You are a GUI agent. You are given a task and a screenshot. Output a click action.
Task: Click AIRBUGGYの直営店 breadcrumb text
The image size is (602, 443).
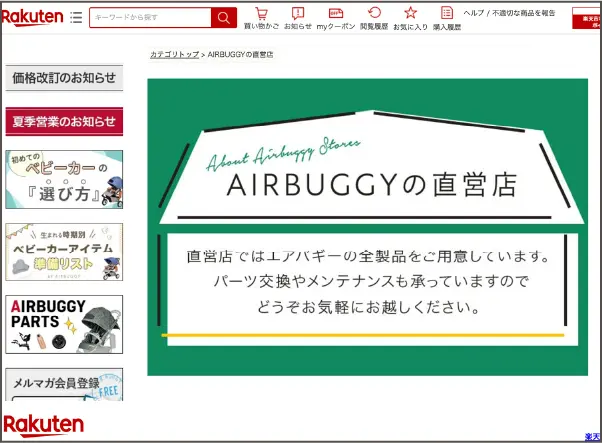pyautogui.click(x=240, y=55)
